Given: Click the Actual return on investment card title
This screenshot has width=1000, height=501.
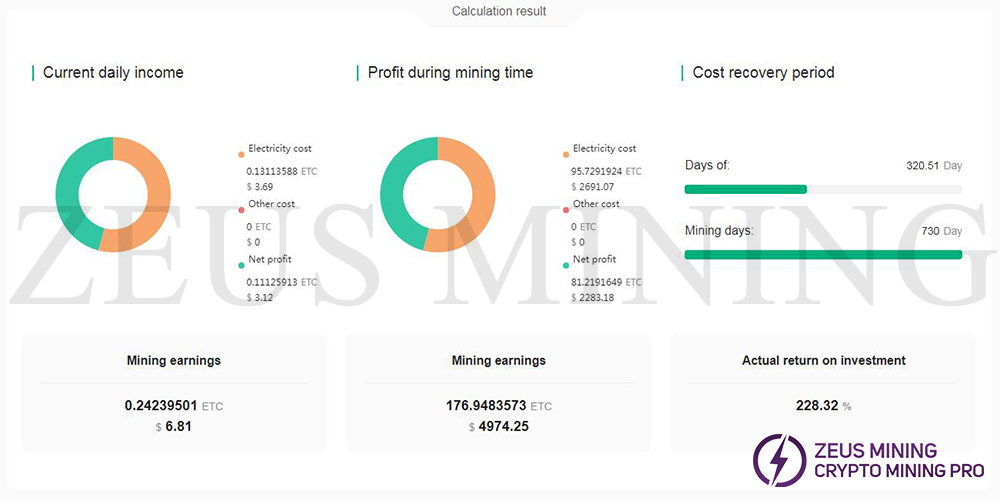Looking at the screenshot, I should coord(823,360).
